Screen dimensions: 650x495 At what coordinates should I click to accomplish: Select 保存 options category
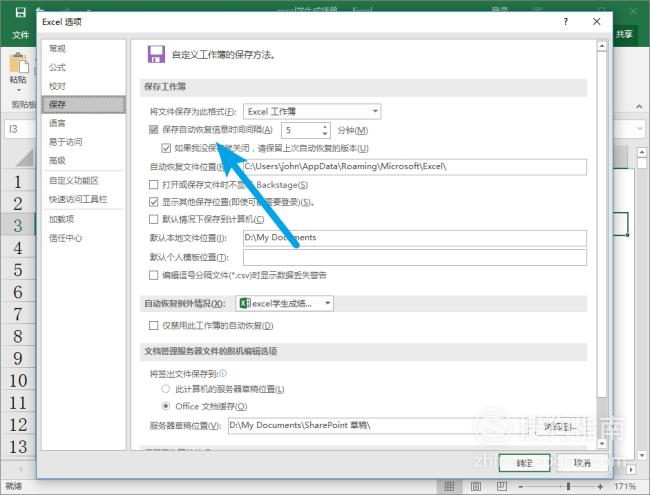[84, 104]
